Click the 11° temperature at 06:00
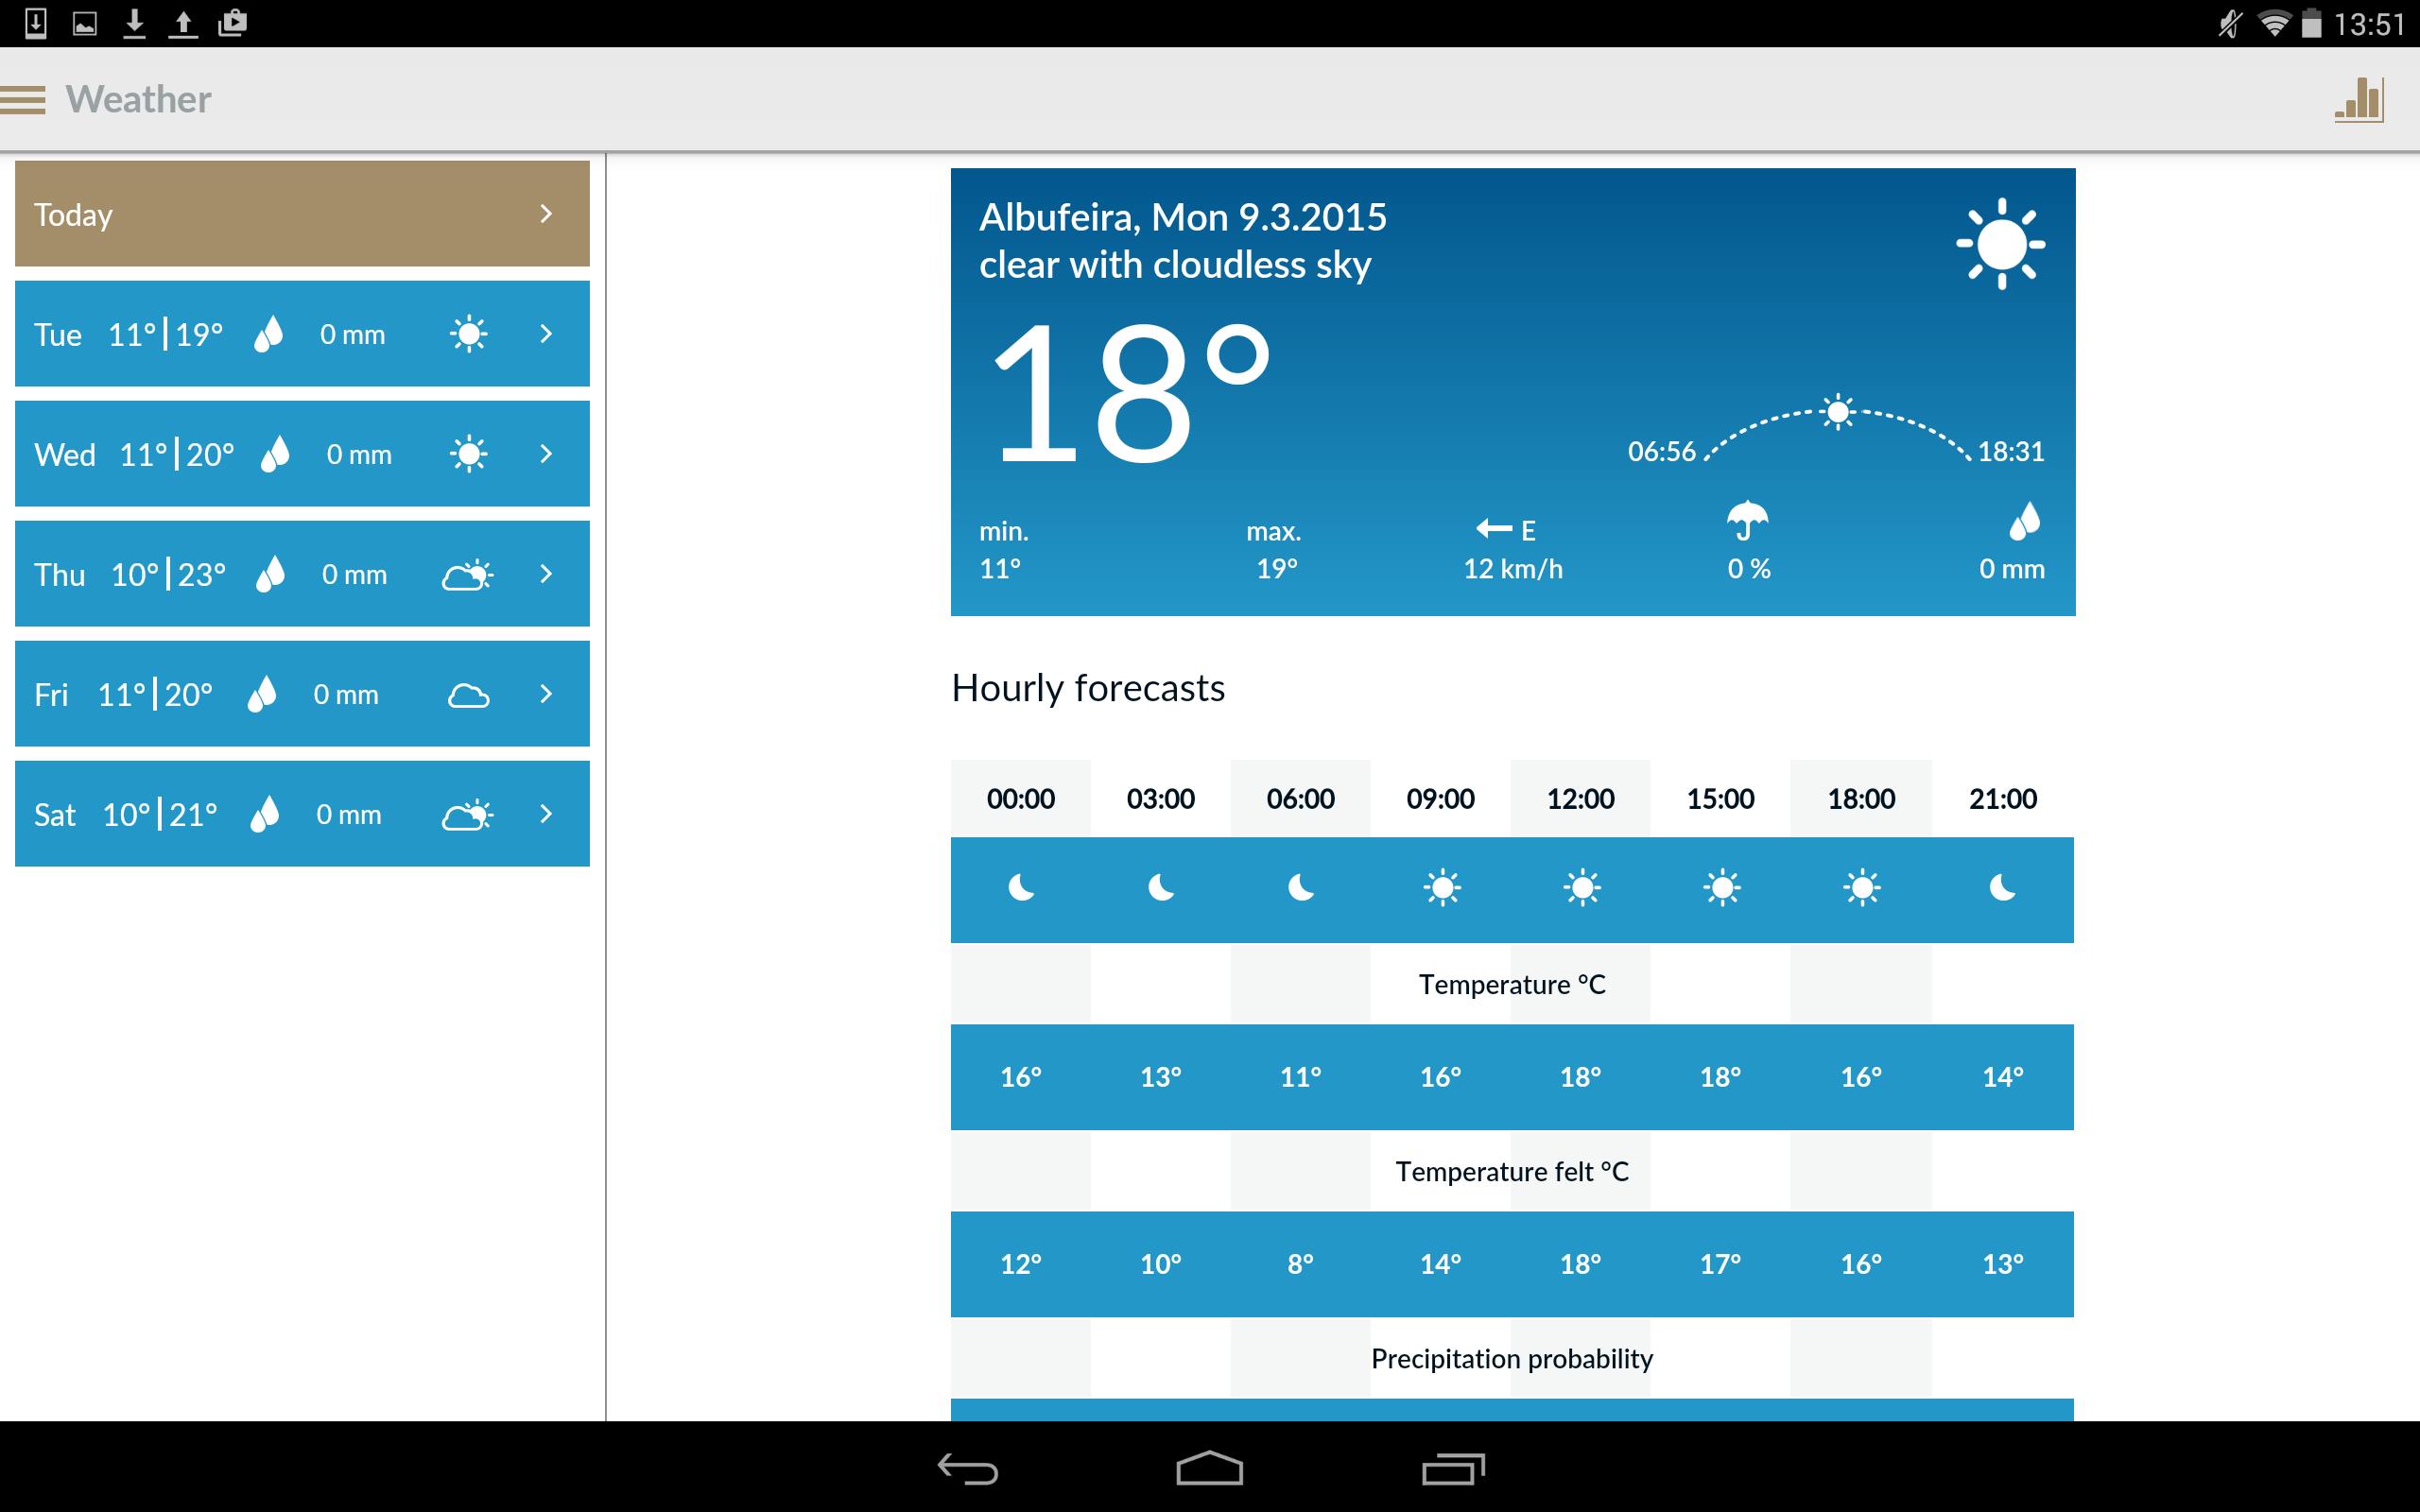2420x1512 pixels. 1301,1077
